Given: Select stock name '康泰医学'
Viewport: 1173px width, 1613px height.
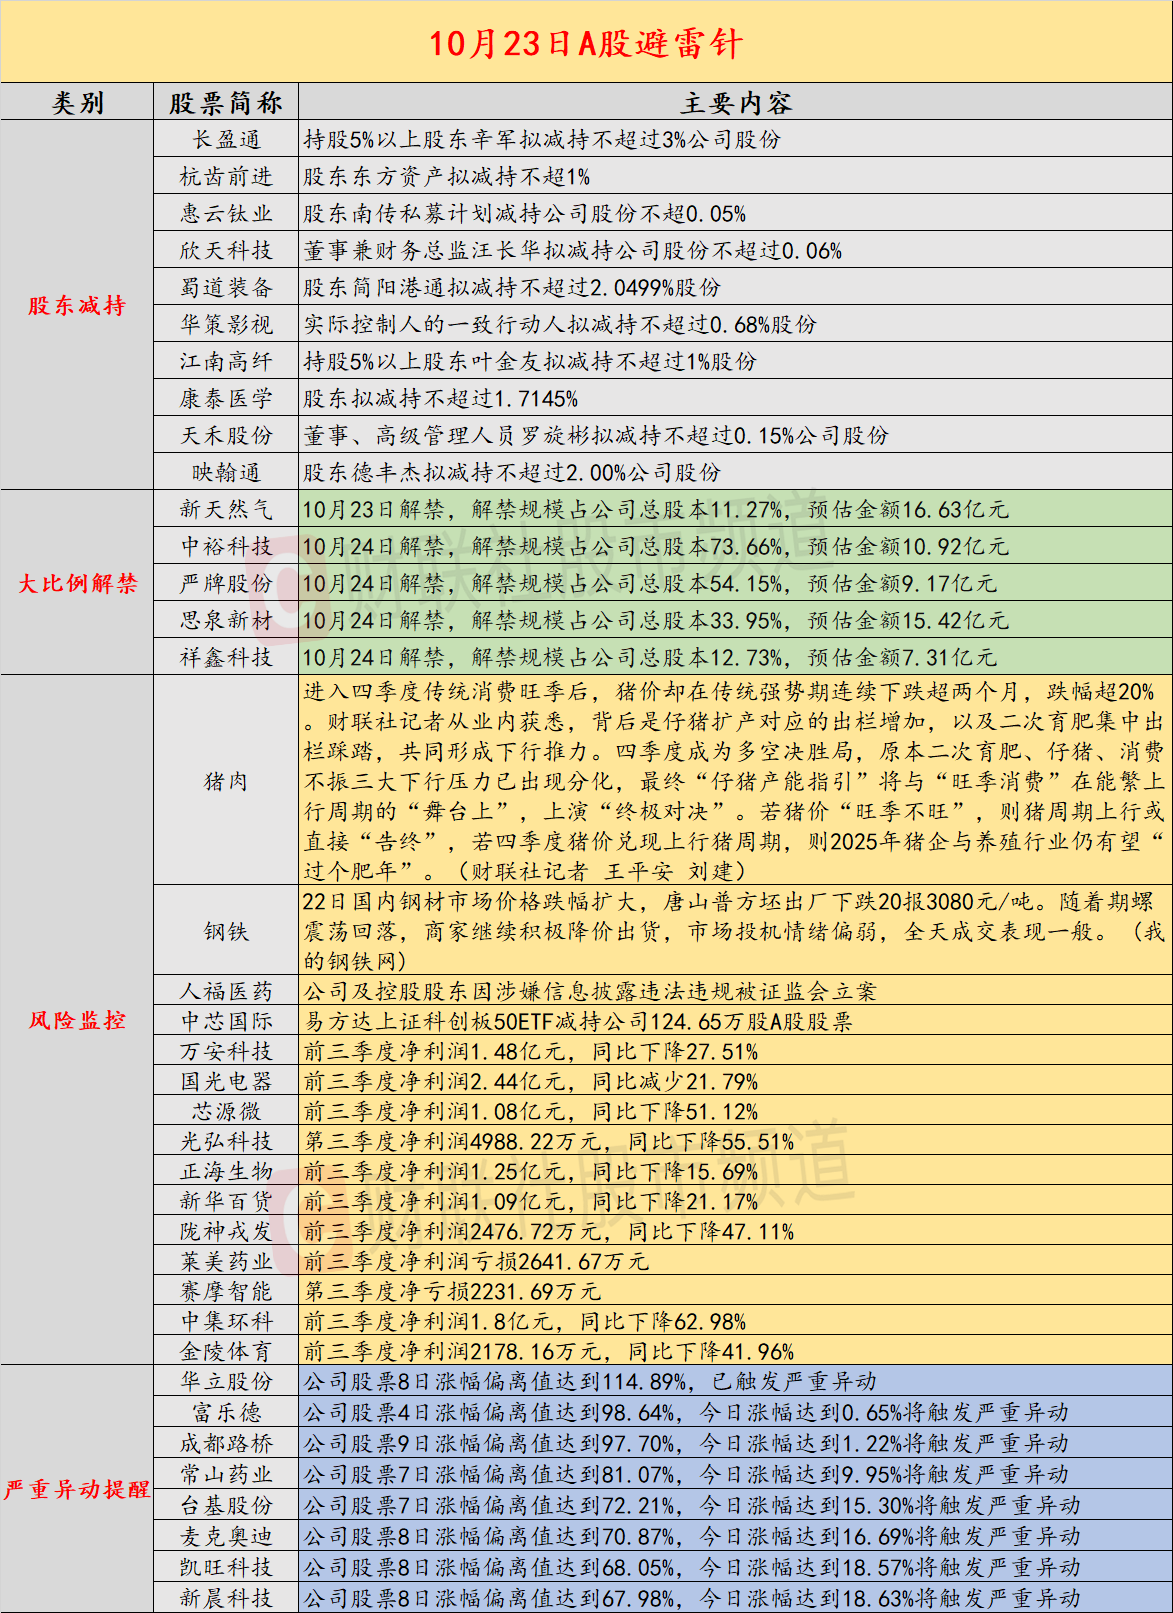Looking at the screenshot, I should point(226,399).
